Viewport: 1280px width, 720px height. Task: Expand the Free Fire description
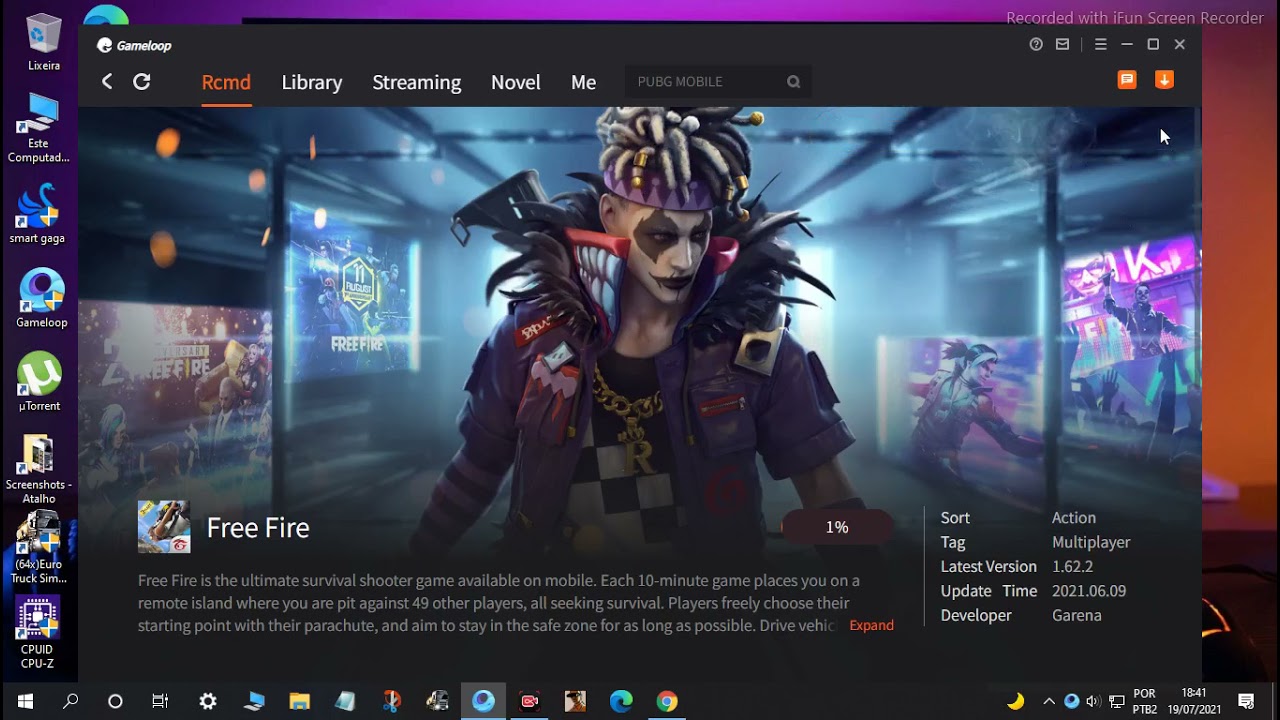coord(871,625)
